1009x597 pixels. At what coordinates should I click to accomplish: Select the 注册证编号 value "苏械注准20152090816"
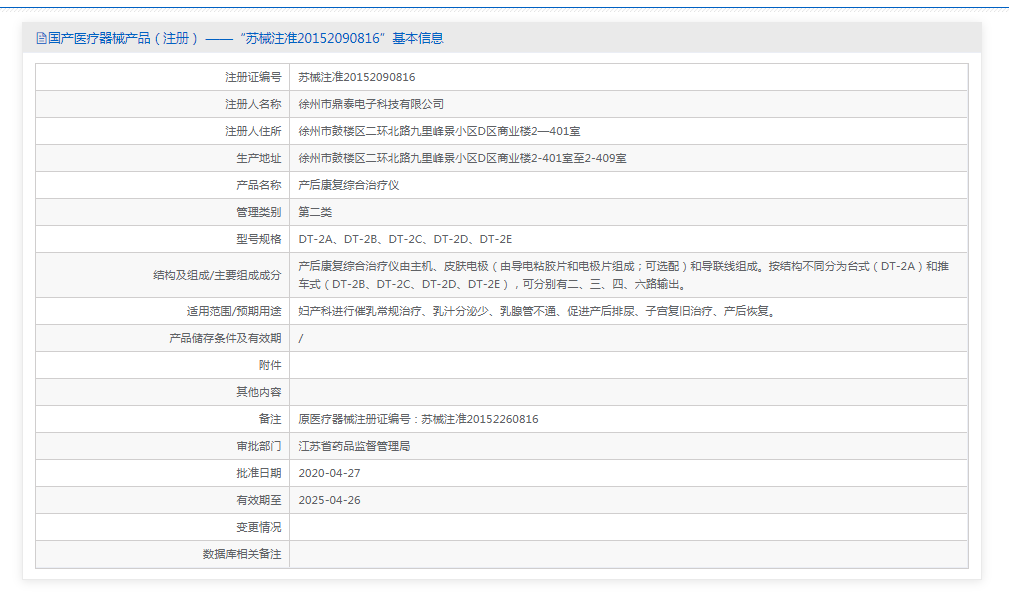[x=362, y=77]
